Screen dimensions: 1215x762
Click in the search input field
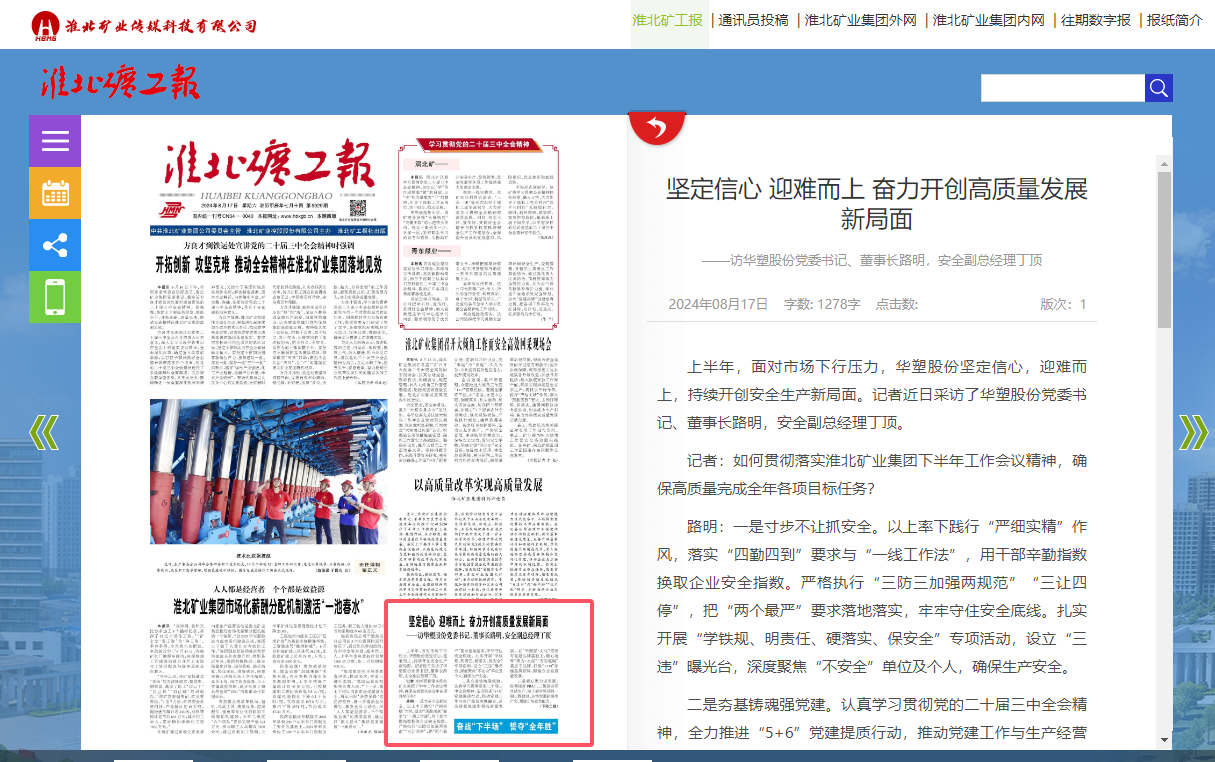(1062, 88)
